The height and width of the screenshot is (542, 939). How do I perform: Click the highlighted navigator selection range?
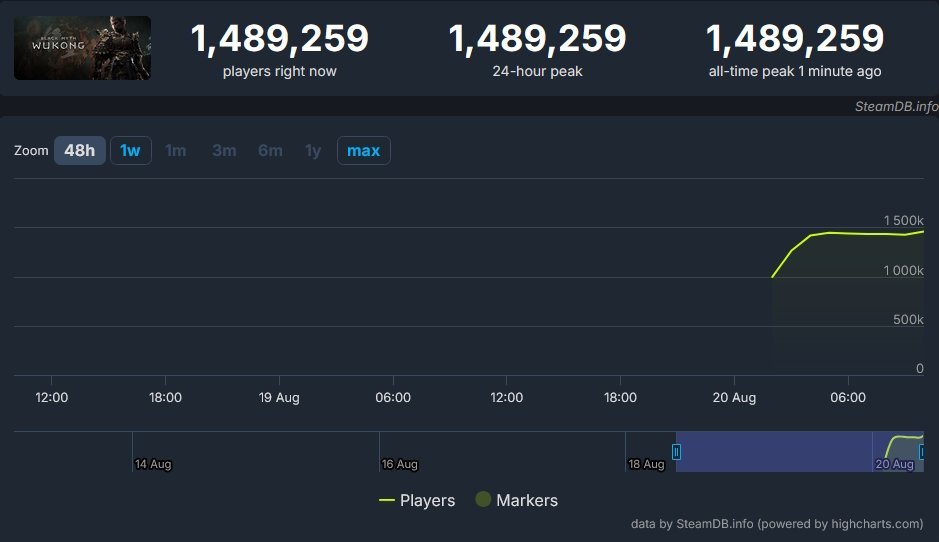(x=799, y=452)
